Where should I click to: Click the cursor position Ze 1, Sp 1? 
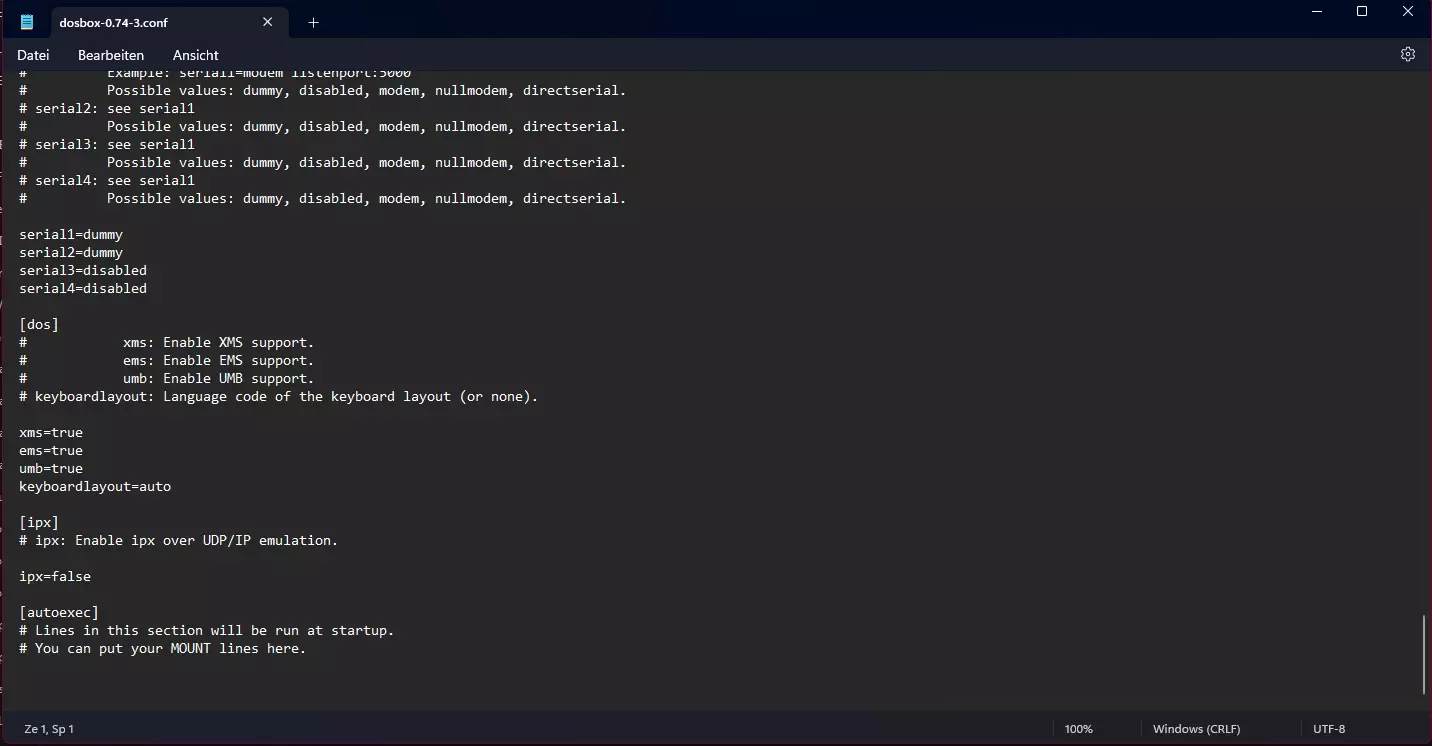click(x=49, y=729)
